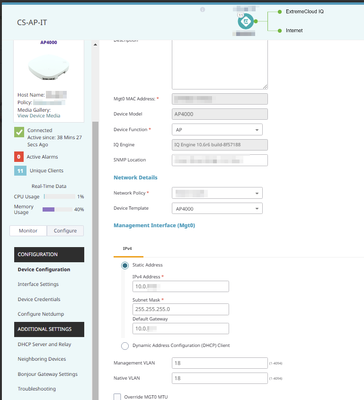The height and width of the screenshot is (400, 364).
Task: Open the blue Unique Clients count badge
Action: tap(20, 171)
